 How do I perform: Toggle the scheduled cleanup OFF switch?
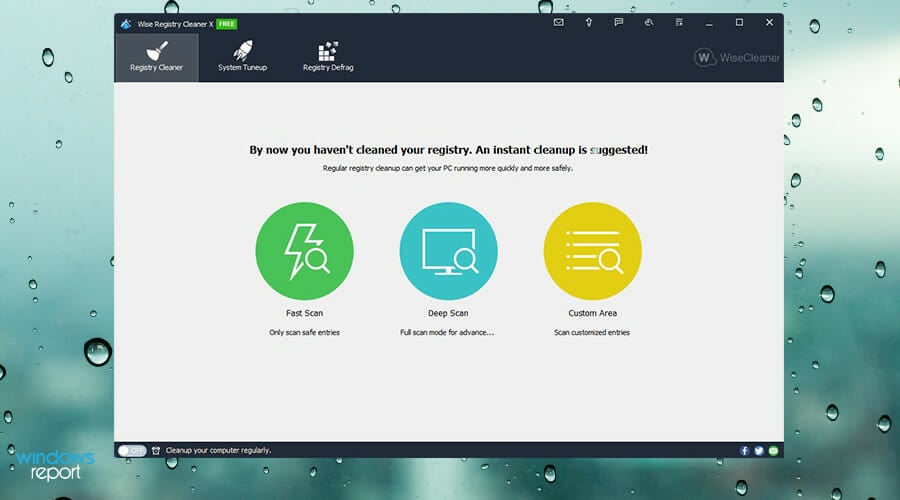tap(132, 451)
